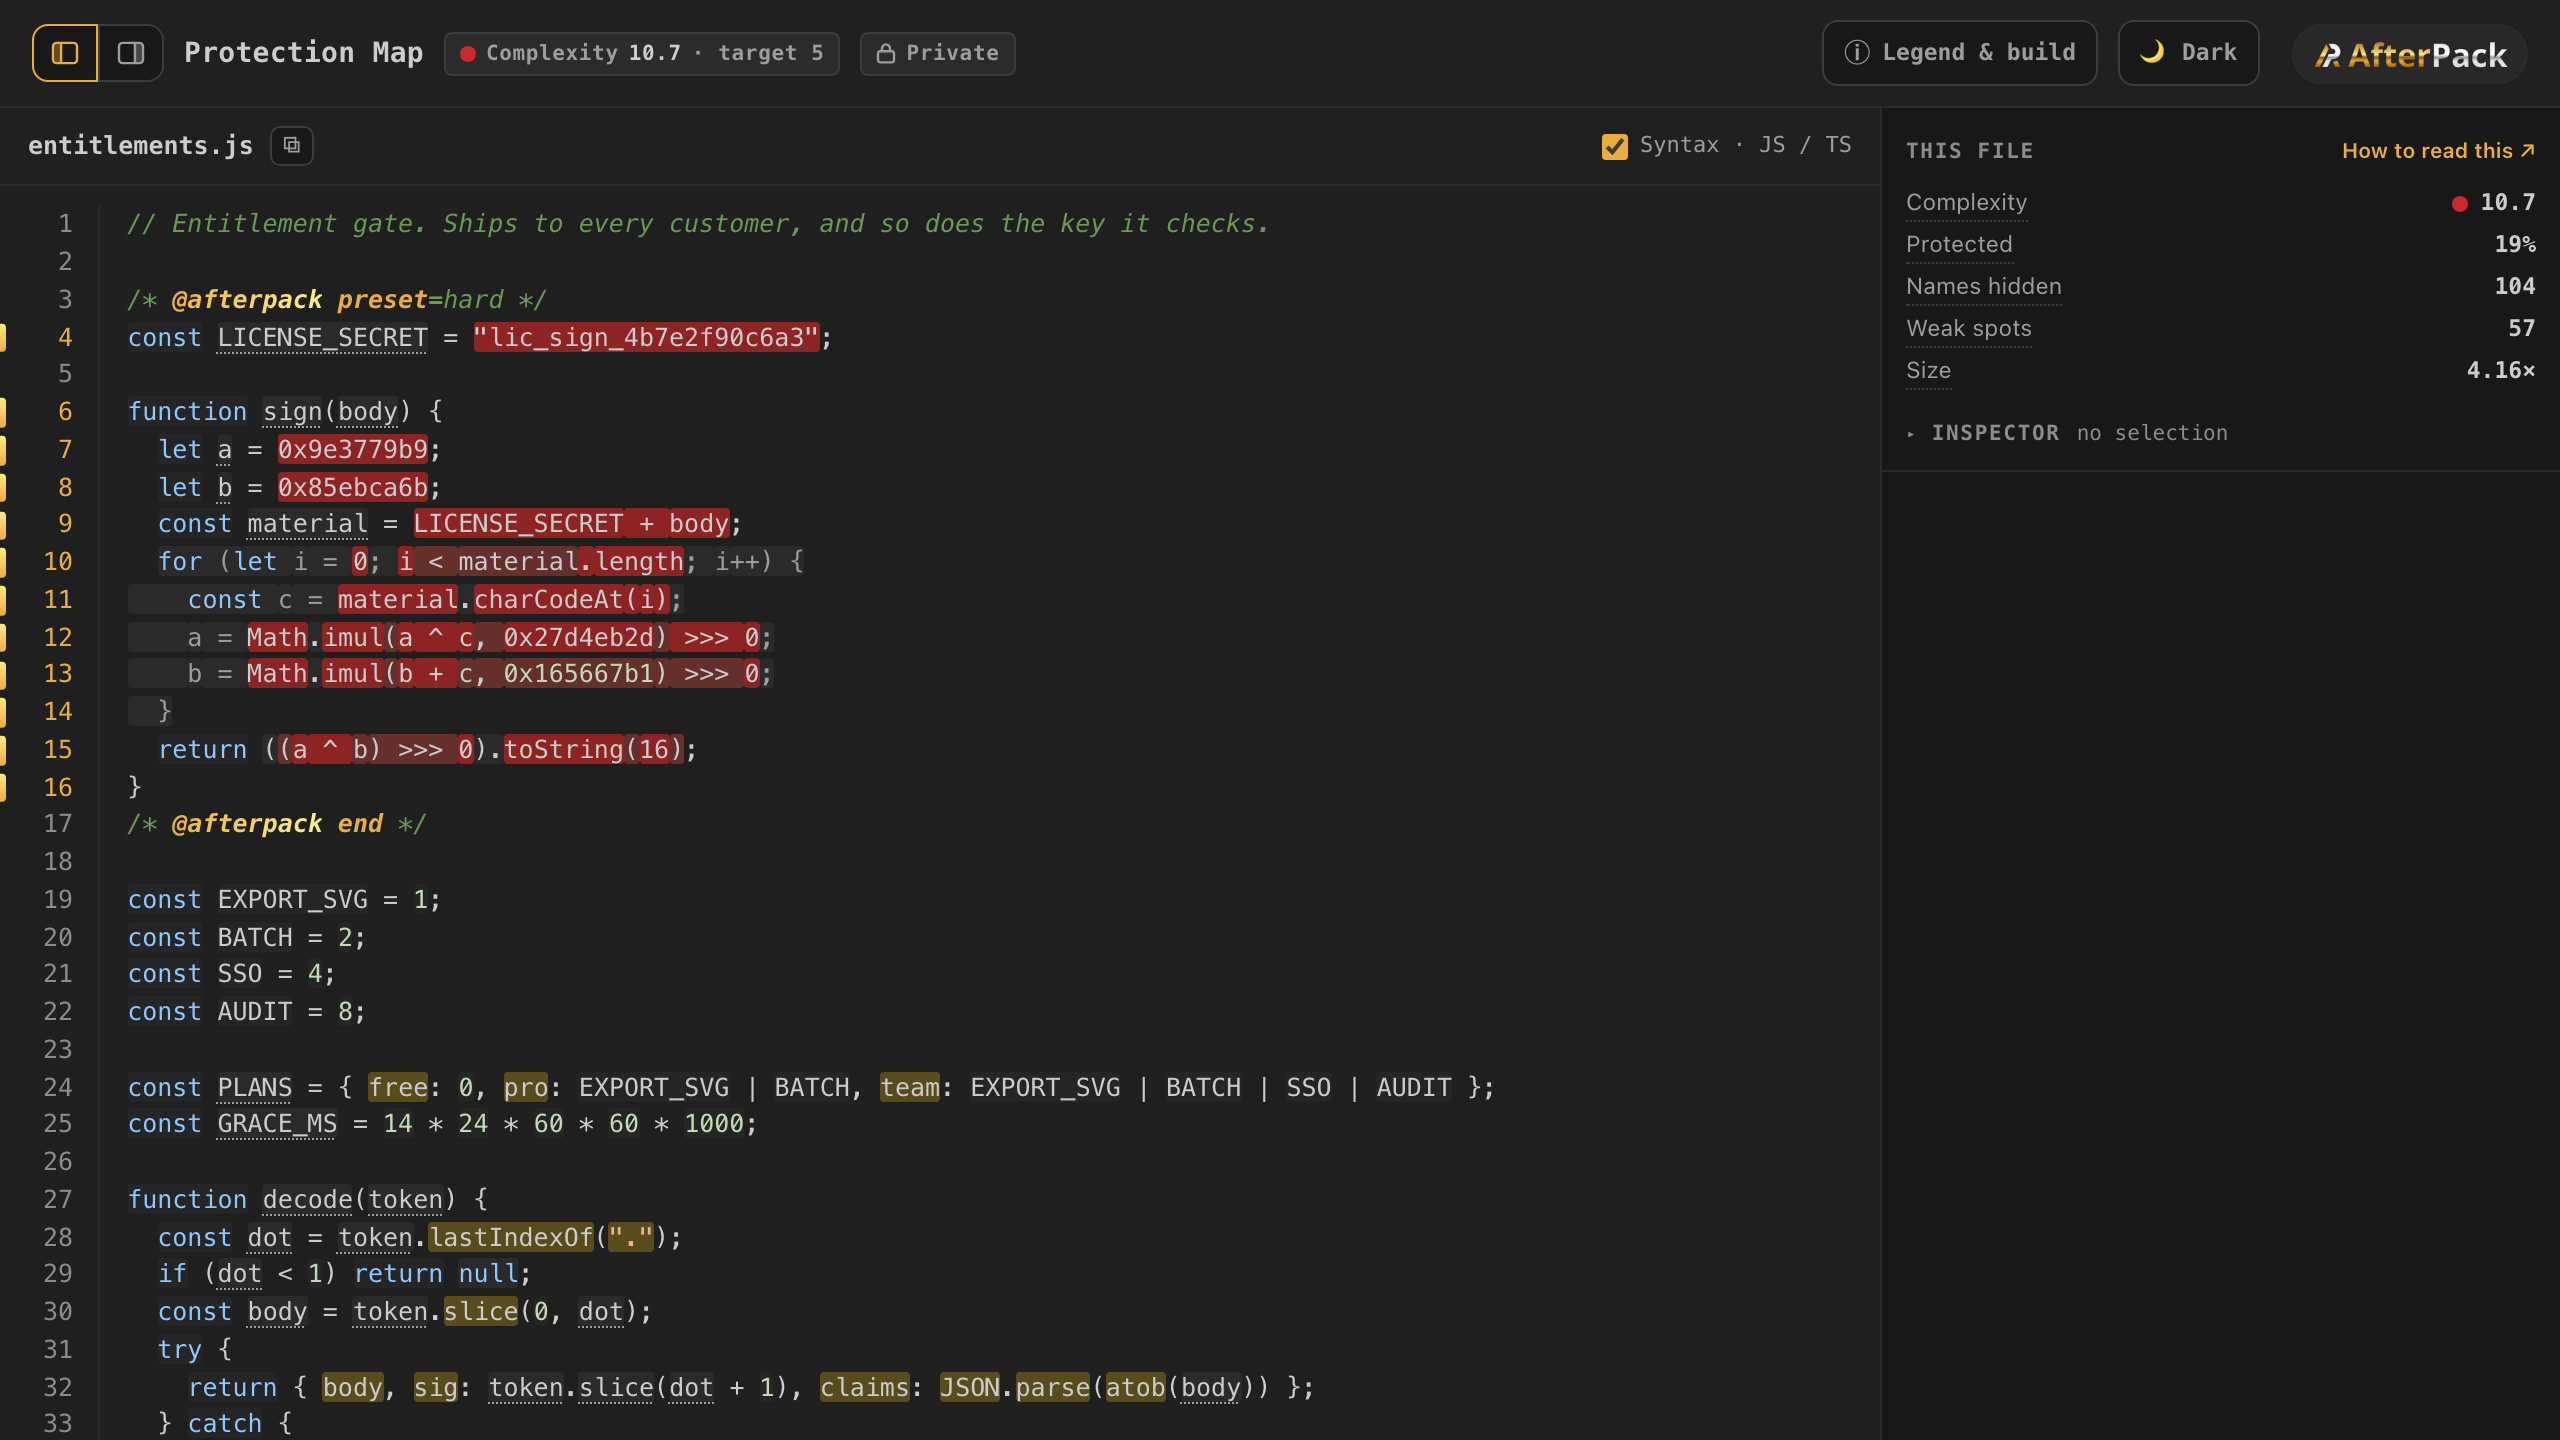Viewport: 2560px width, 1440px height.
Task: Click the atob highlighted call on line 32
Action: pos(1135,1388)
